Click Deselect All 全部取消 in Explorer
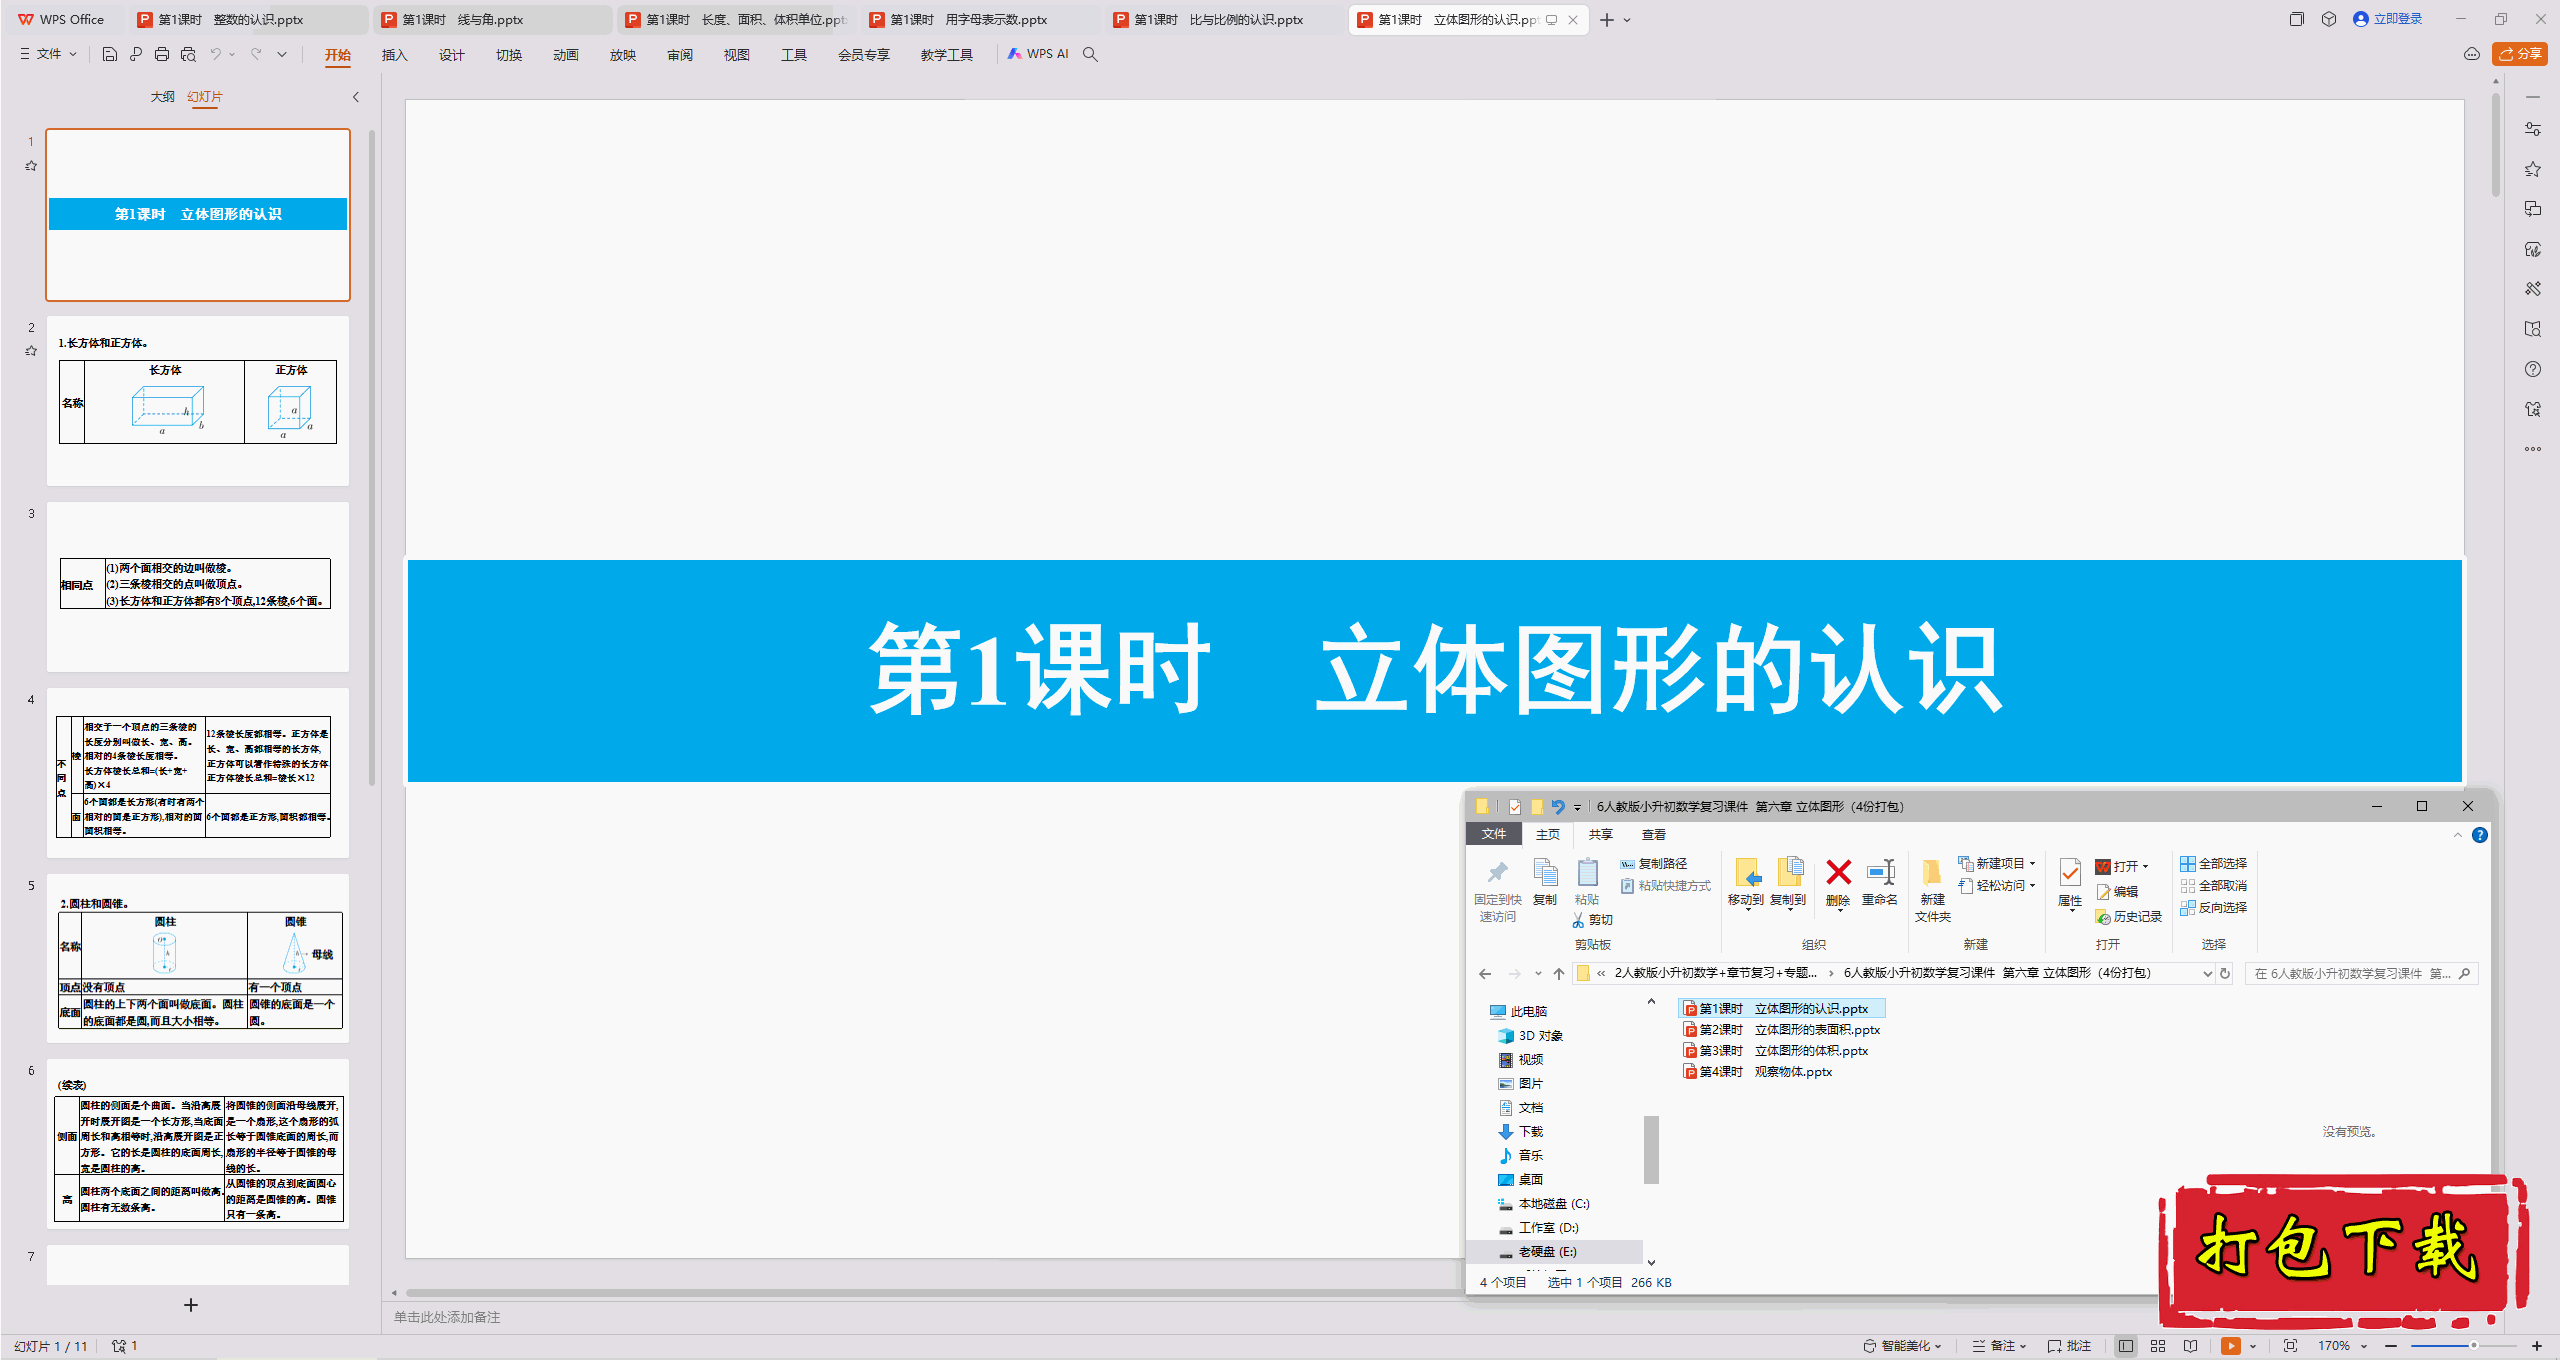 pyautogui.click(x=2214, y=885)
